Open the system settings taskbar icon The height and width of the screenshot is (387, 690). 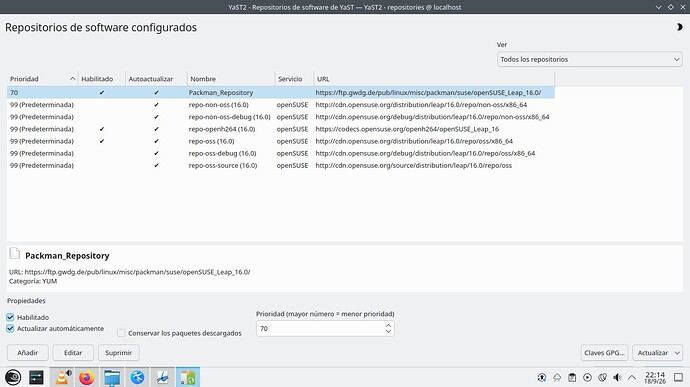(36, 377)
